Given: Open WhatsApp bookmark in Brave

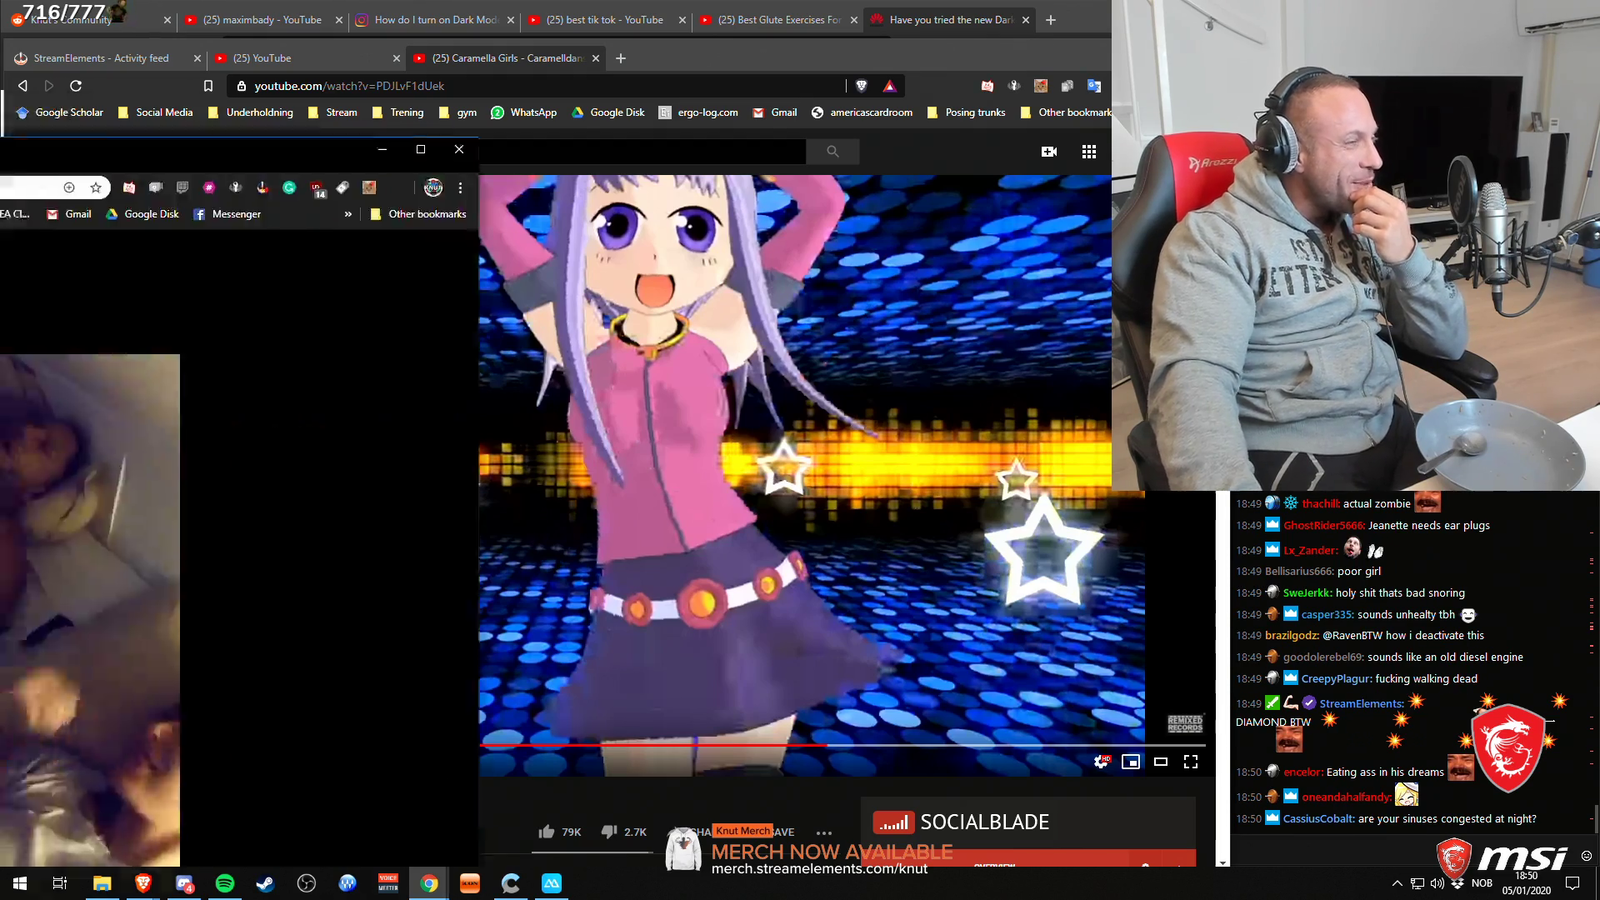Looking at the screenshot, I should tap(524, 113).
